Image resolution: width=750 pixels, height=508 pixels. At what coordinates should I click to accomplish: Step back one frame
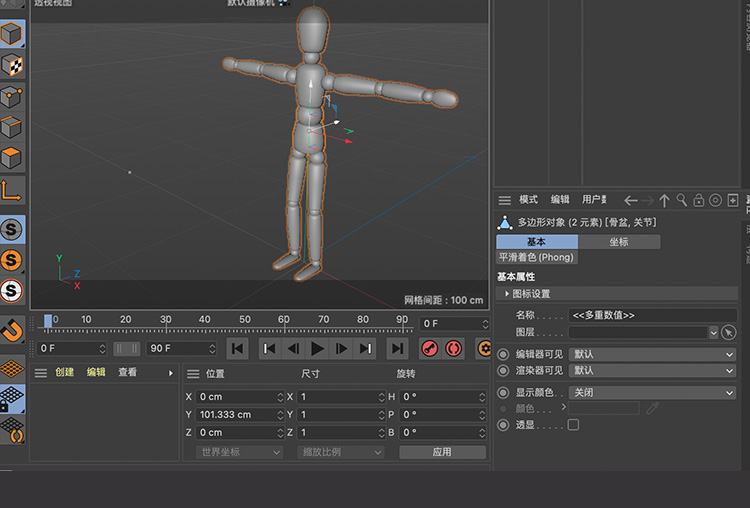coord(293,349)
